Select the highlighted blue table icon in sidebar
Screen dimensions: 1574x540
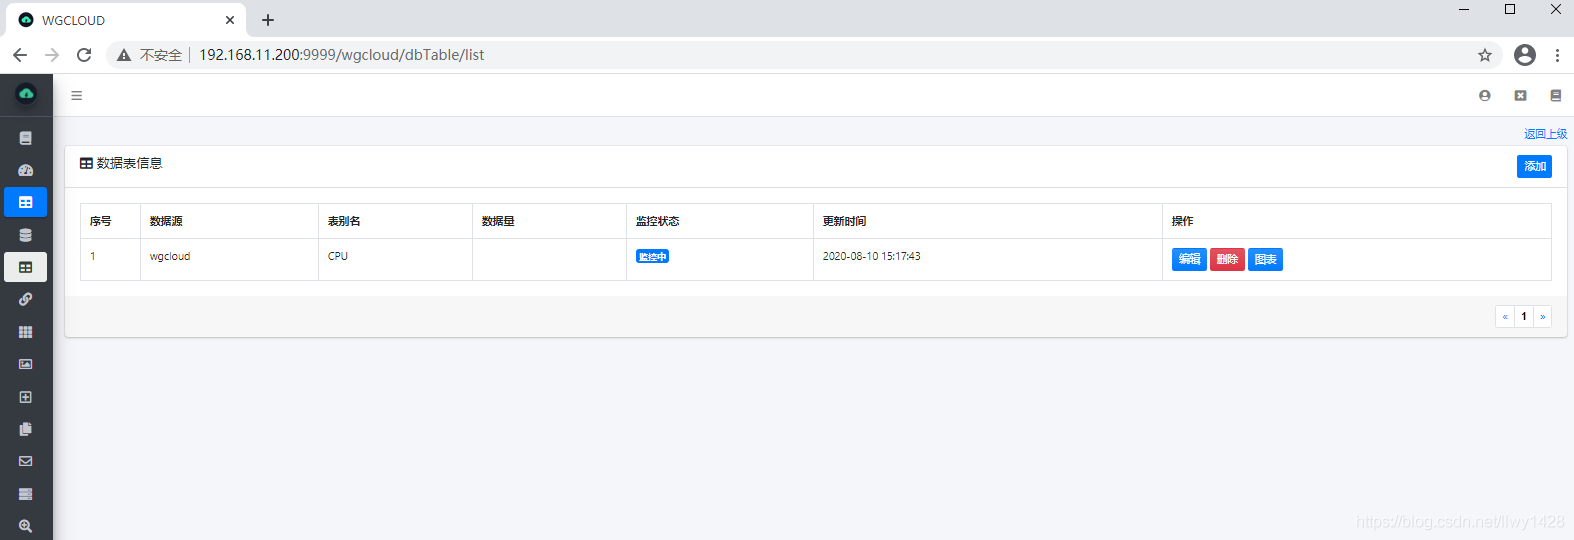26,202
